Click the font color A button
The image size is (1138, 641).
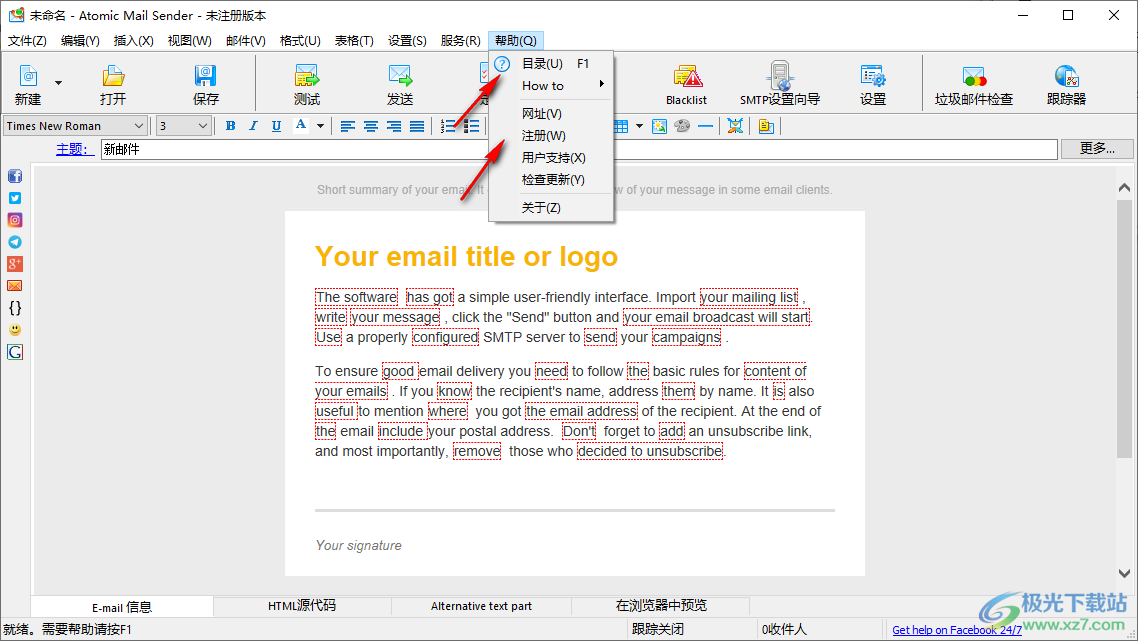click(x=300, y=126)
